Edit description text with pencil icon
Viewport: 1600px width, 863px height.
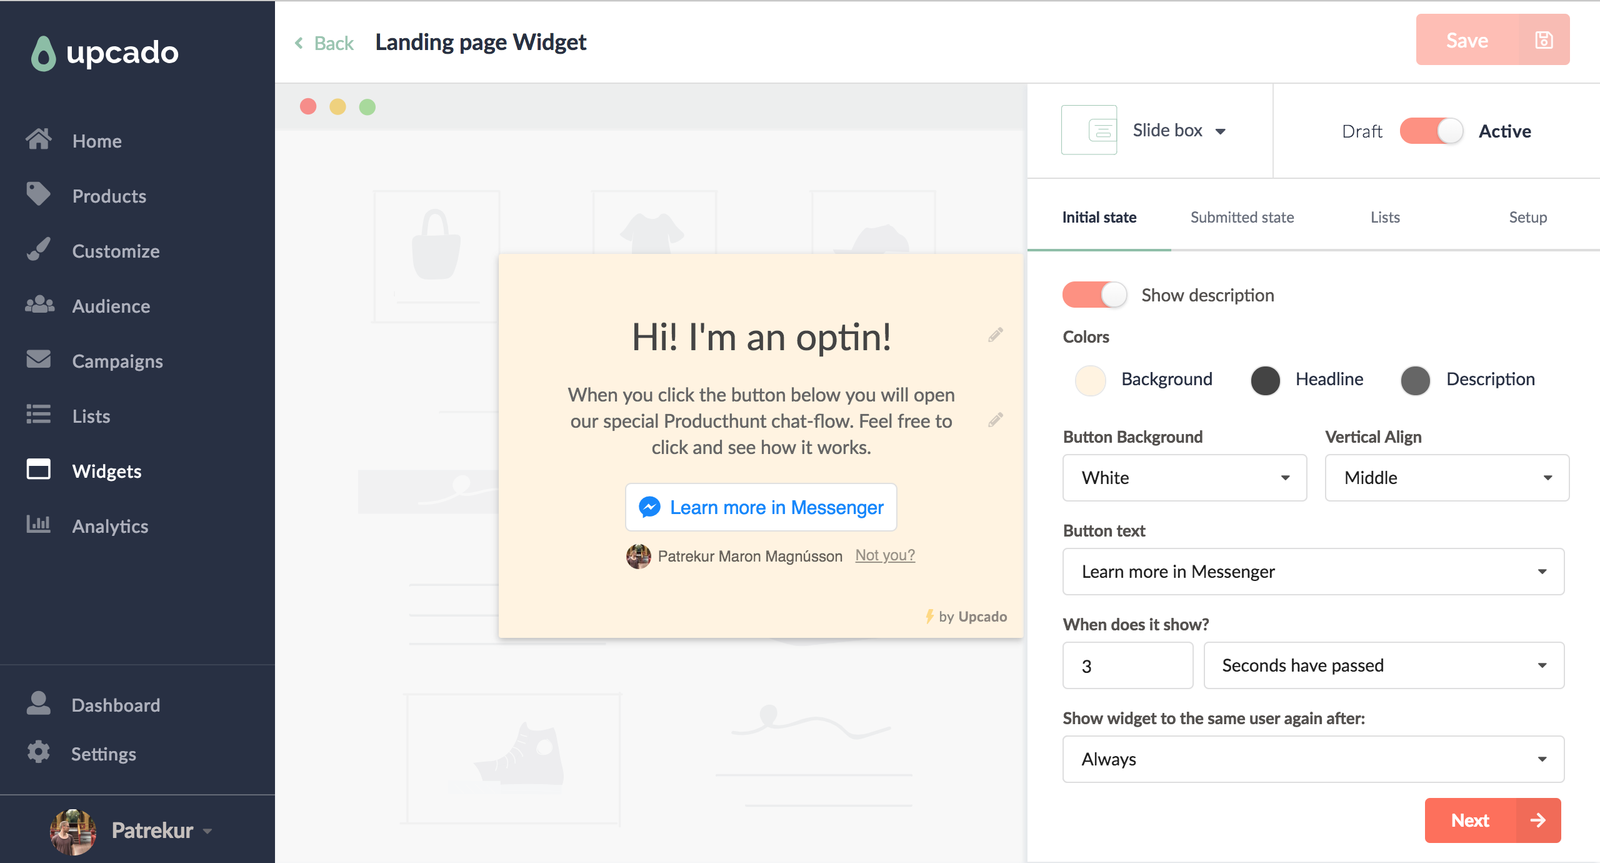[x=996, y=420]
